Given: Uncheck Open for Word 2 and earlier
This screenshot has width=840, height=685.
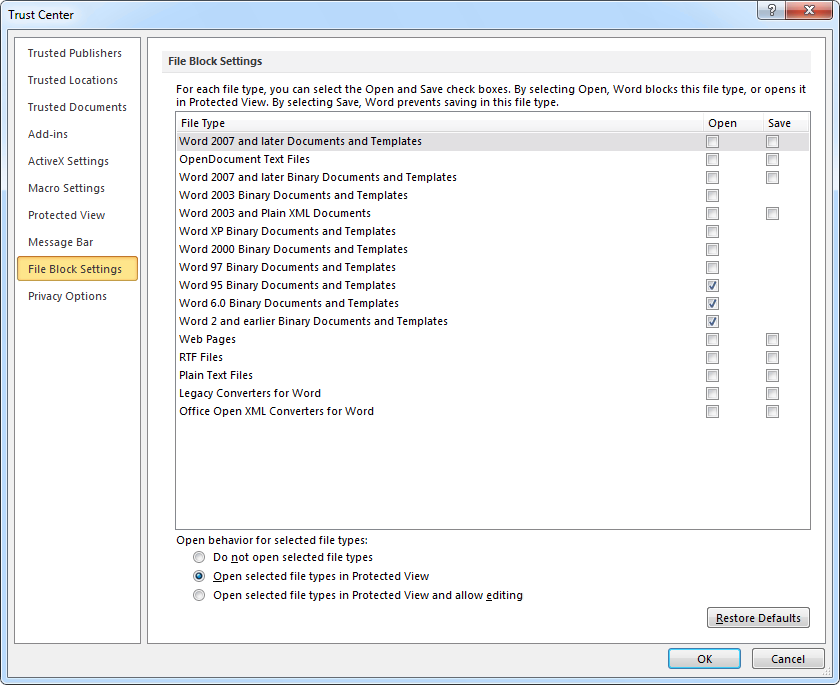Looking at the screenshot, I should (712, 321).
